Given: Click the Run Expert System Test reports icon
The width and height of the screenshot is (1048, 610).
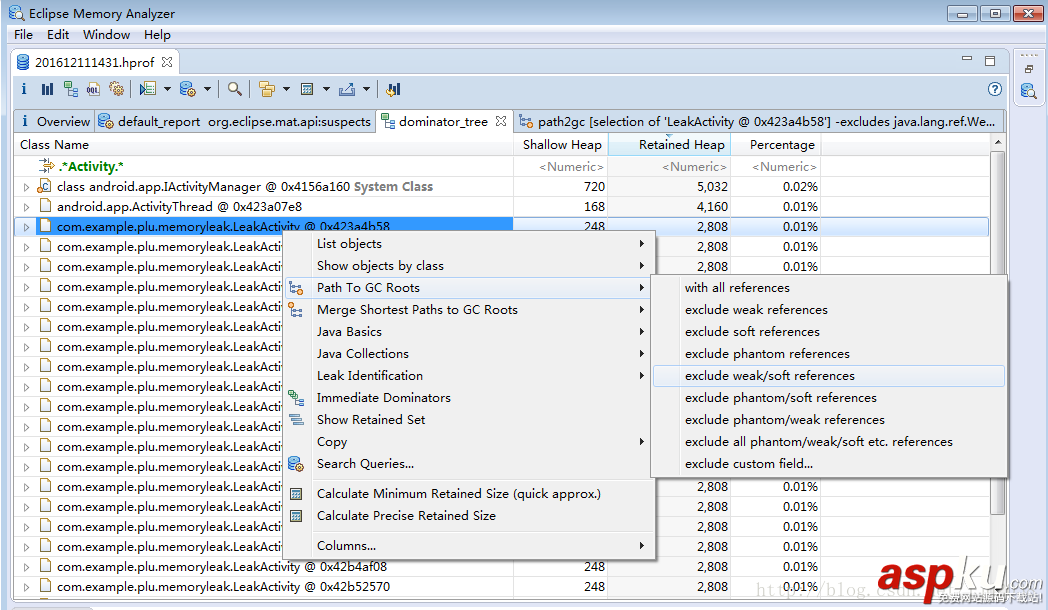Looking at the screenshot, I should click(148, 89).
